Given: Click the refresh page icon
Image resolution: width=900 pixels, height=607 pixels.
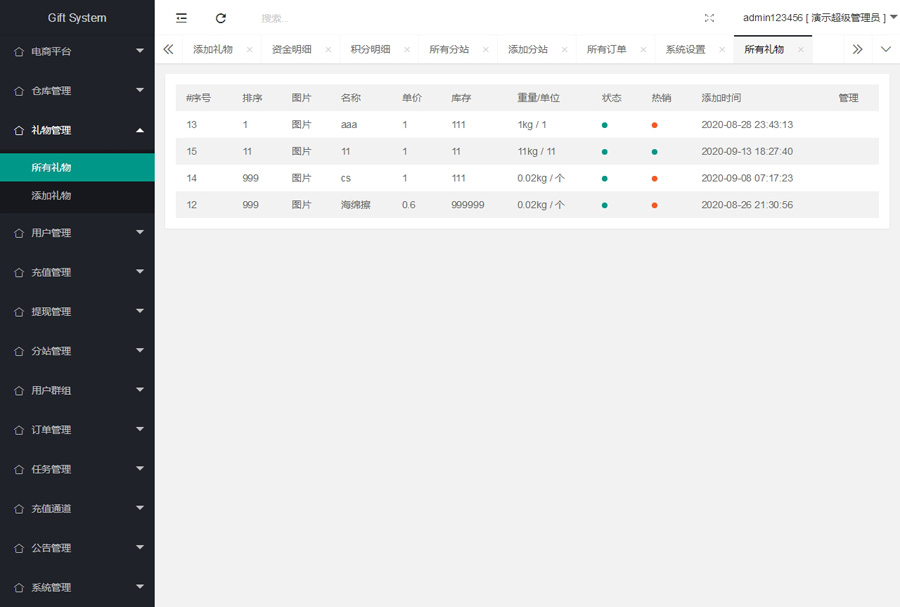Looking at the screenshot, I should [221, 18].
